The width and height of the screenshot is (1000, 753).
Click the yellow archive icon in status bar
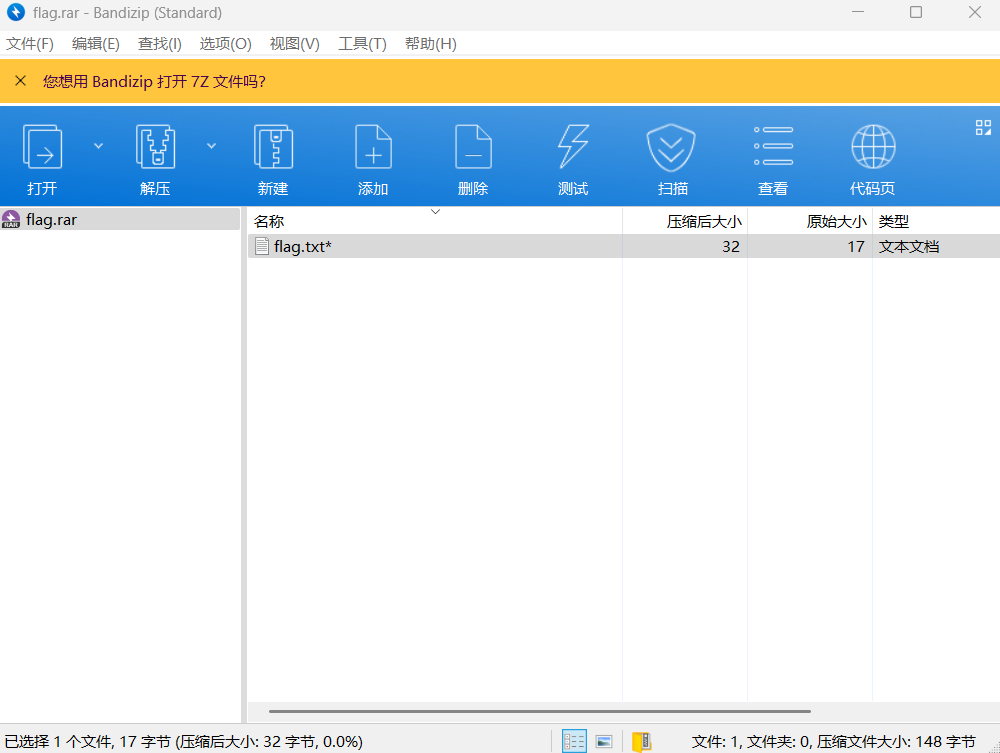point(641,742)
